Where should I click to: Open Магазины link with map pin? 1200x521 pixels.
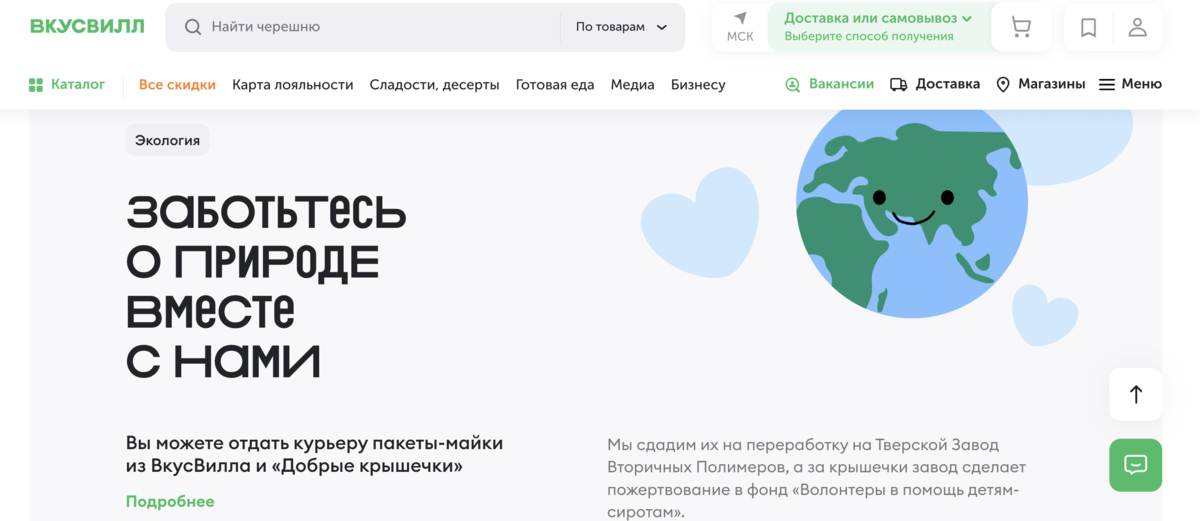click(1041, 85)
